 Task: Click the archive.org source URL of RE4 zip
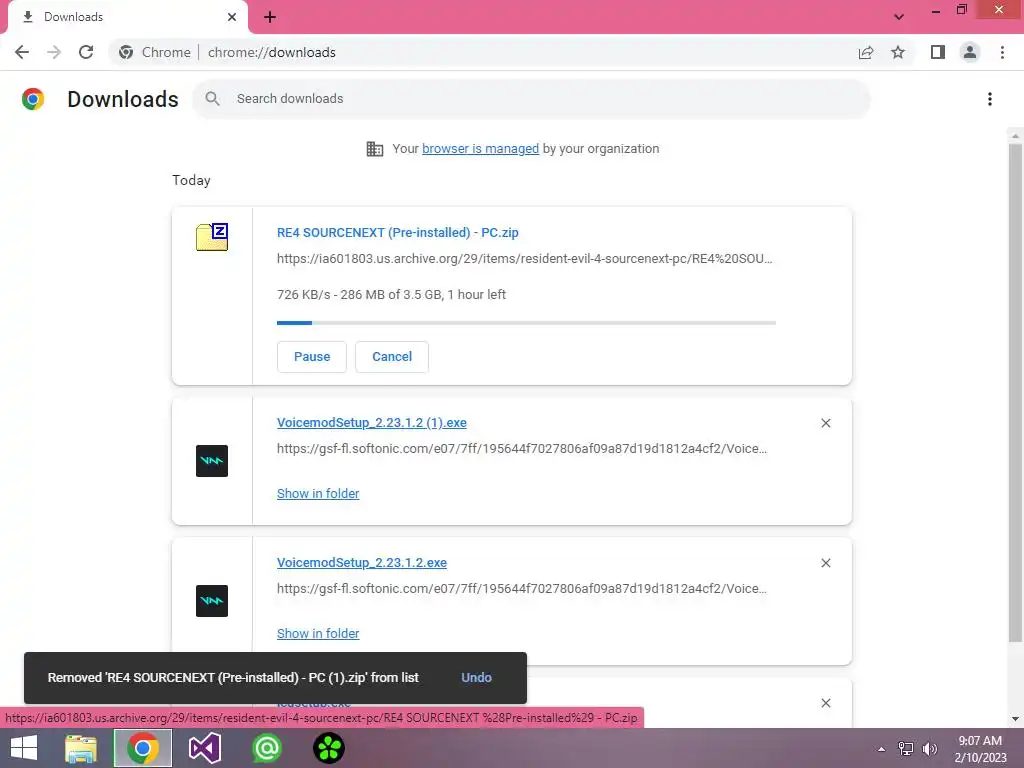coord(524,259)
